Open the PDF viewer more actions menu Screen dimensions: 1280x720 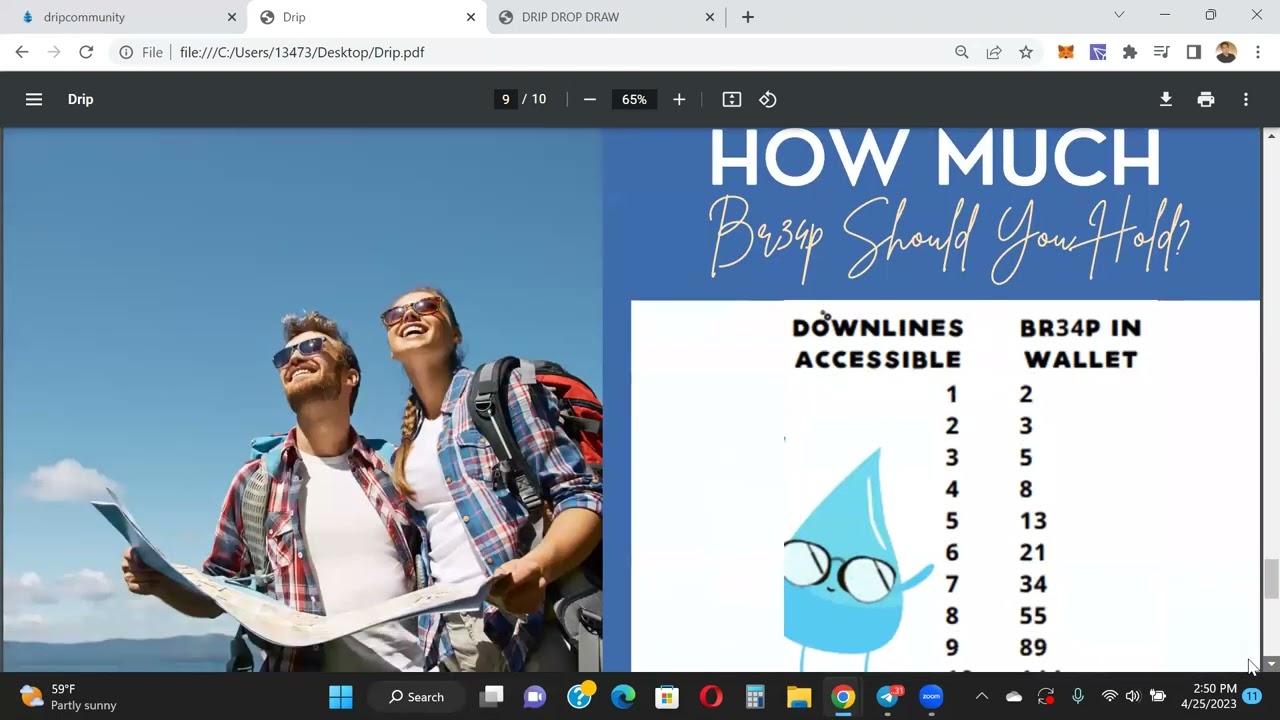[1246, 99]
